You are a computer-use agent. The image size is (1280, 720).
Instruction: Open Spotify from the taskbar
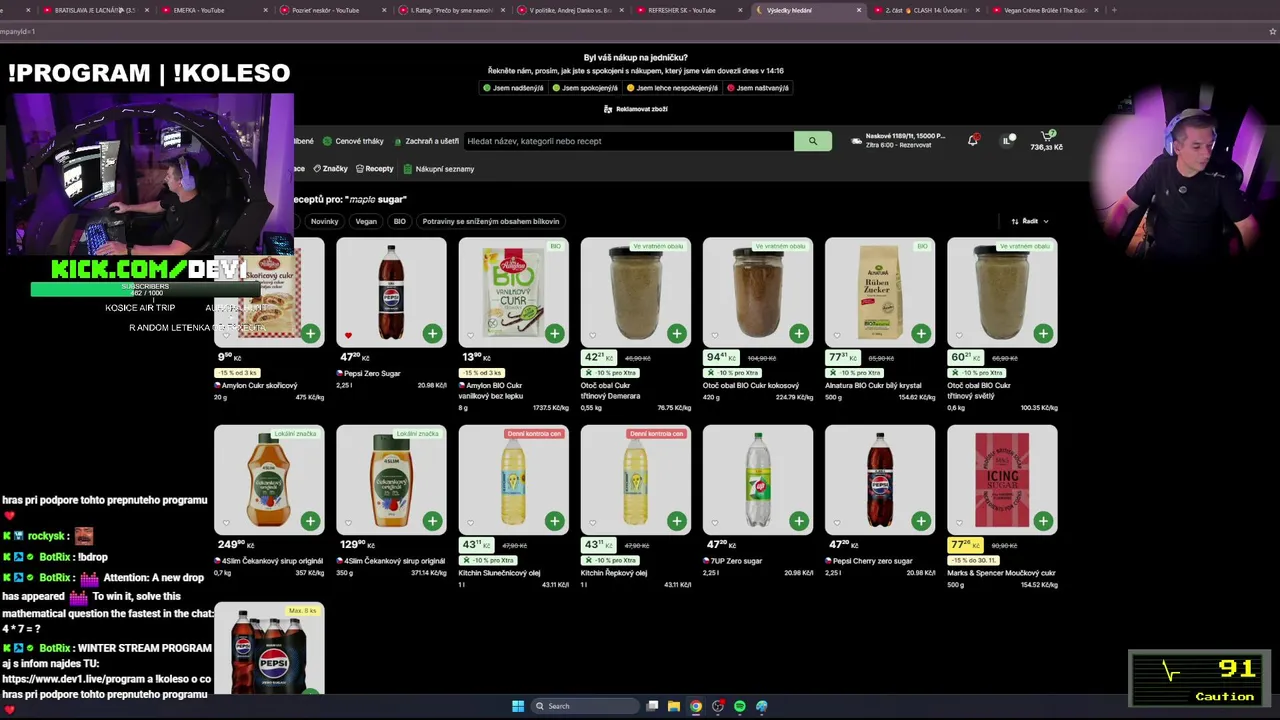pyautogui.click(x=740, y=706)
